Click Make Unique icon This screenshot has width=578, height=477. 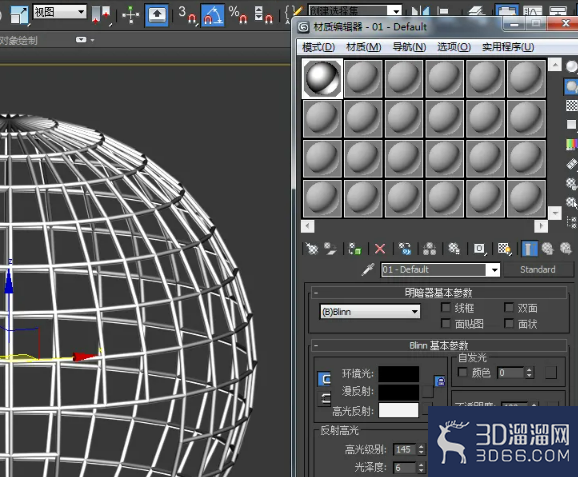click(429, 249)
